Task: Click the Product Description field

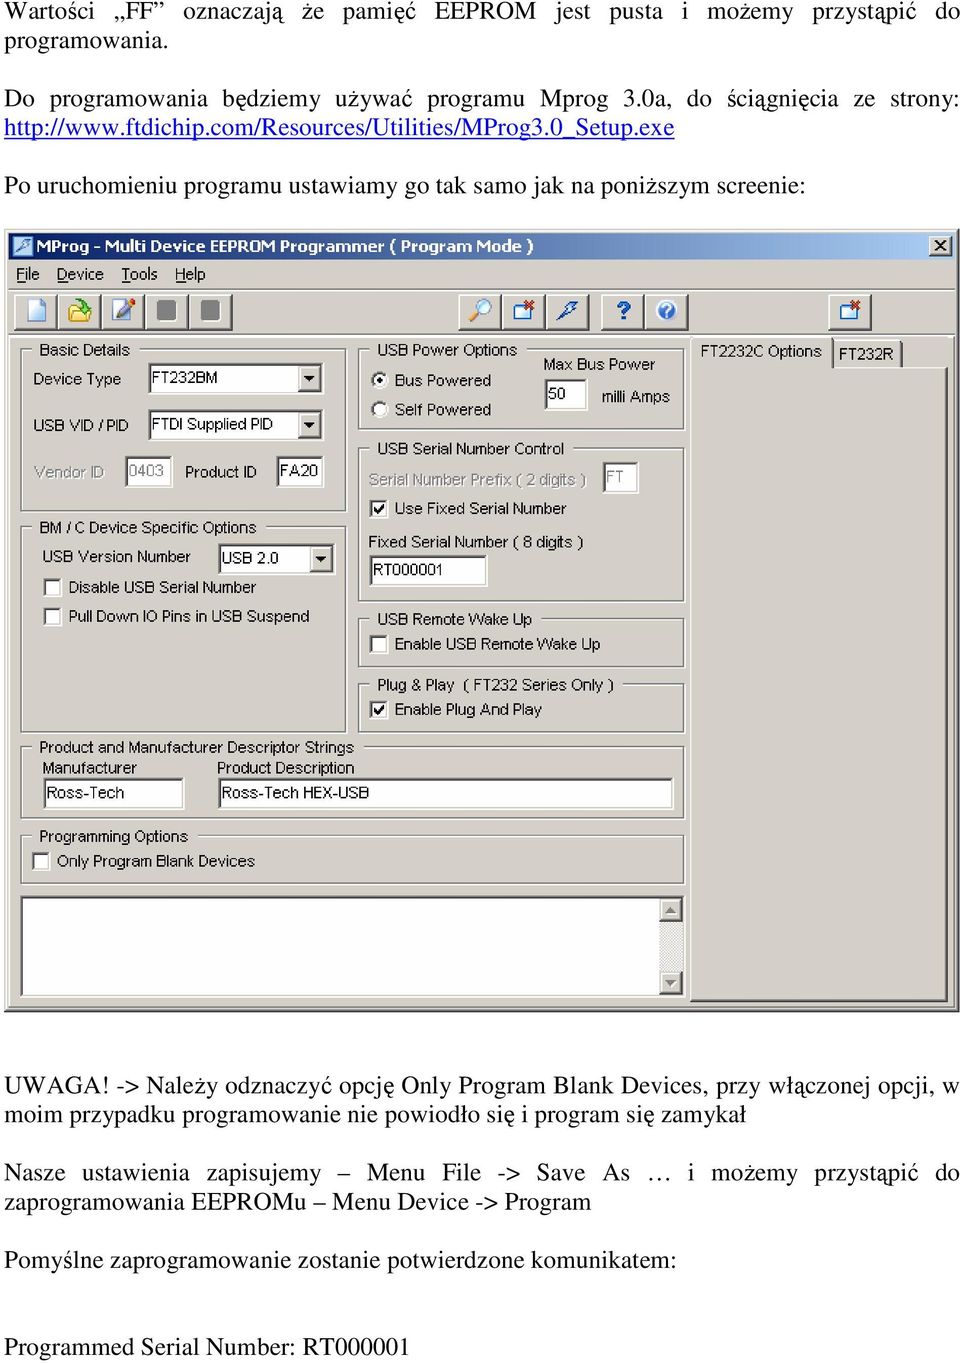Action: click(446, 793)
